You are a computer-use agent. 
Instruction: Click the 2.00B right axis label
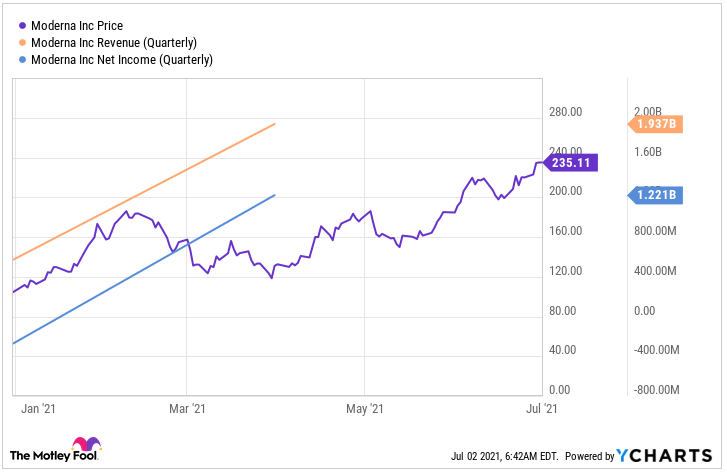(x=648, y=112)
